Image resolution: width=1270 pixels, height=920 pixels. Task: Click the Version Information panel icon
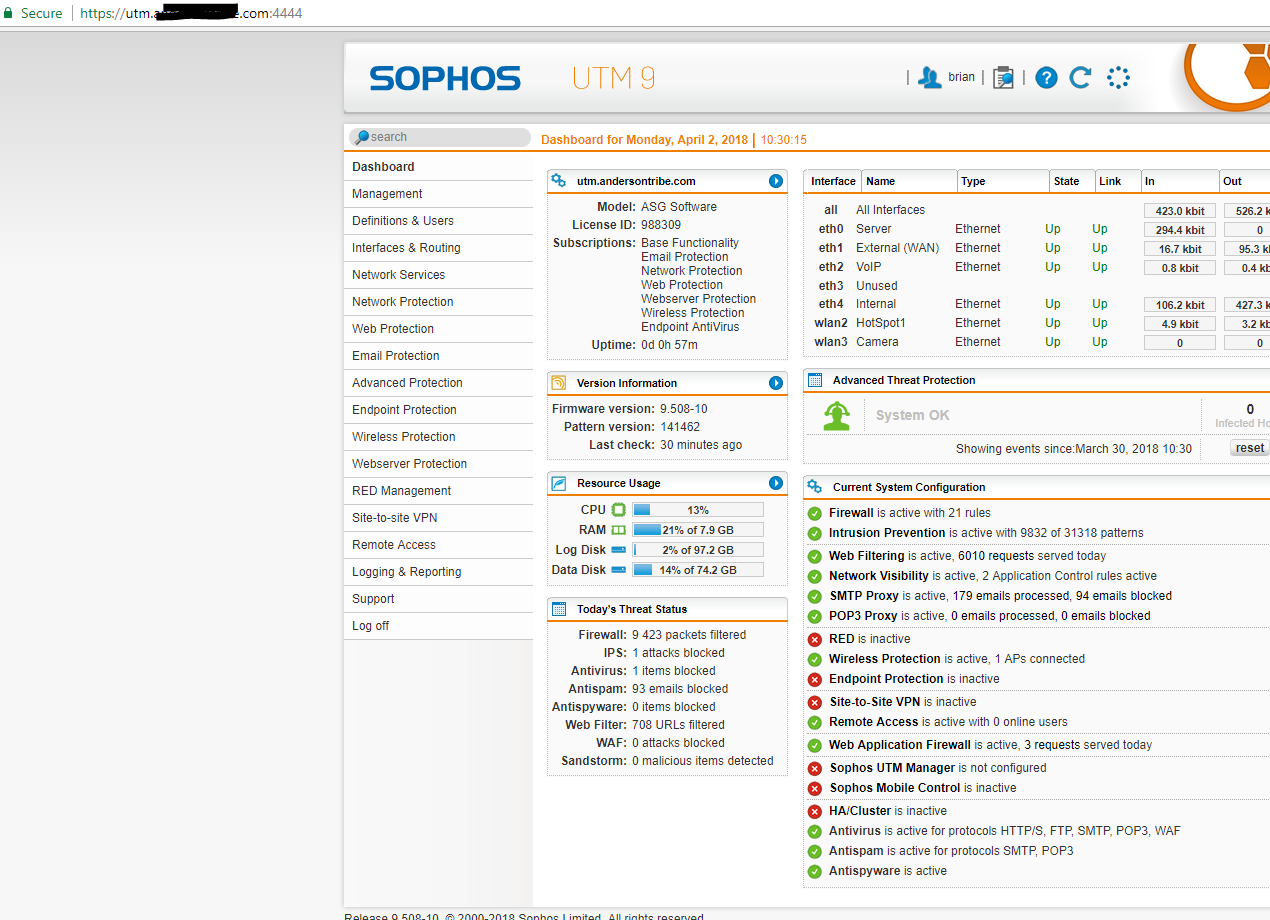559,383
